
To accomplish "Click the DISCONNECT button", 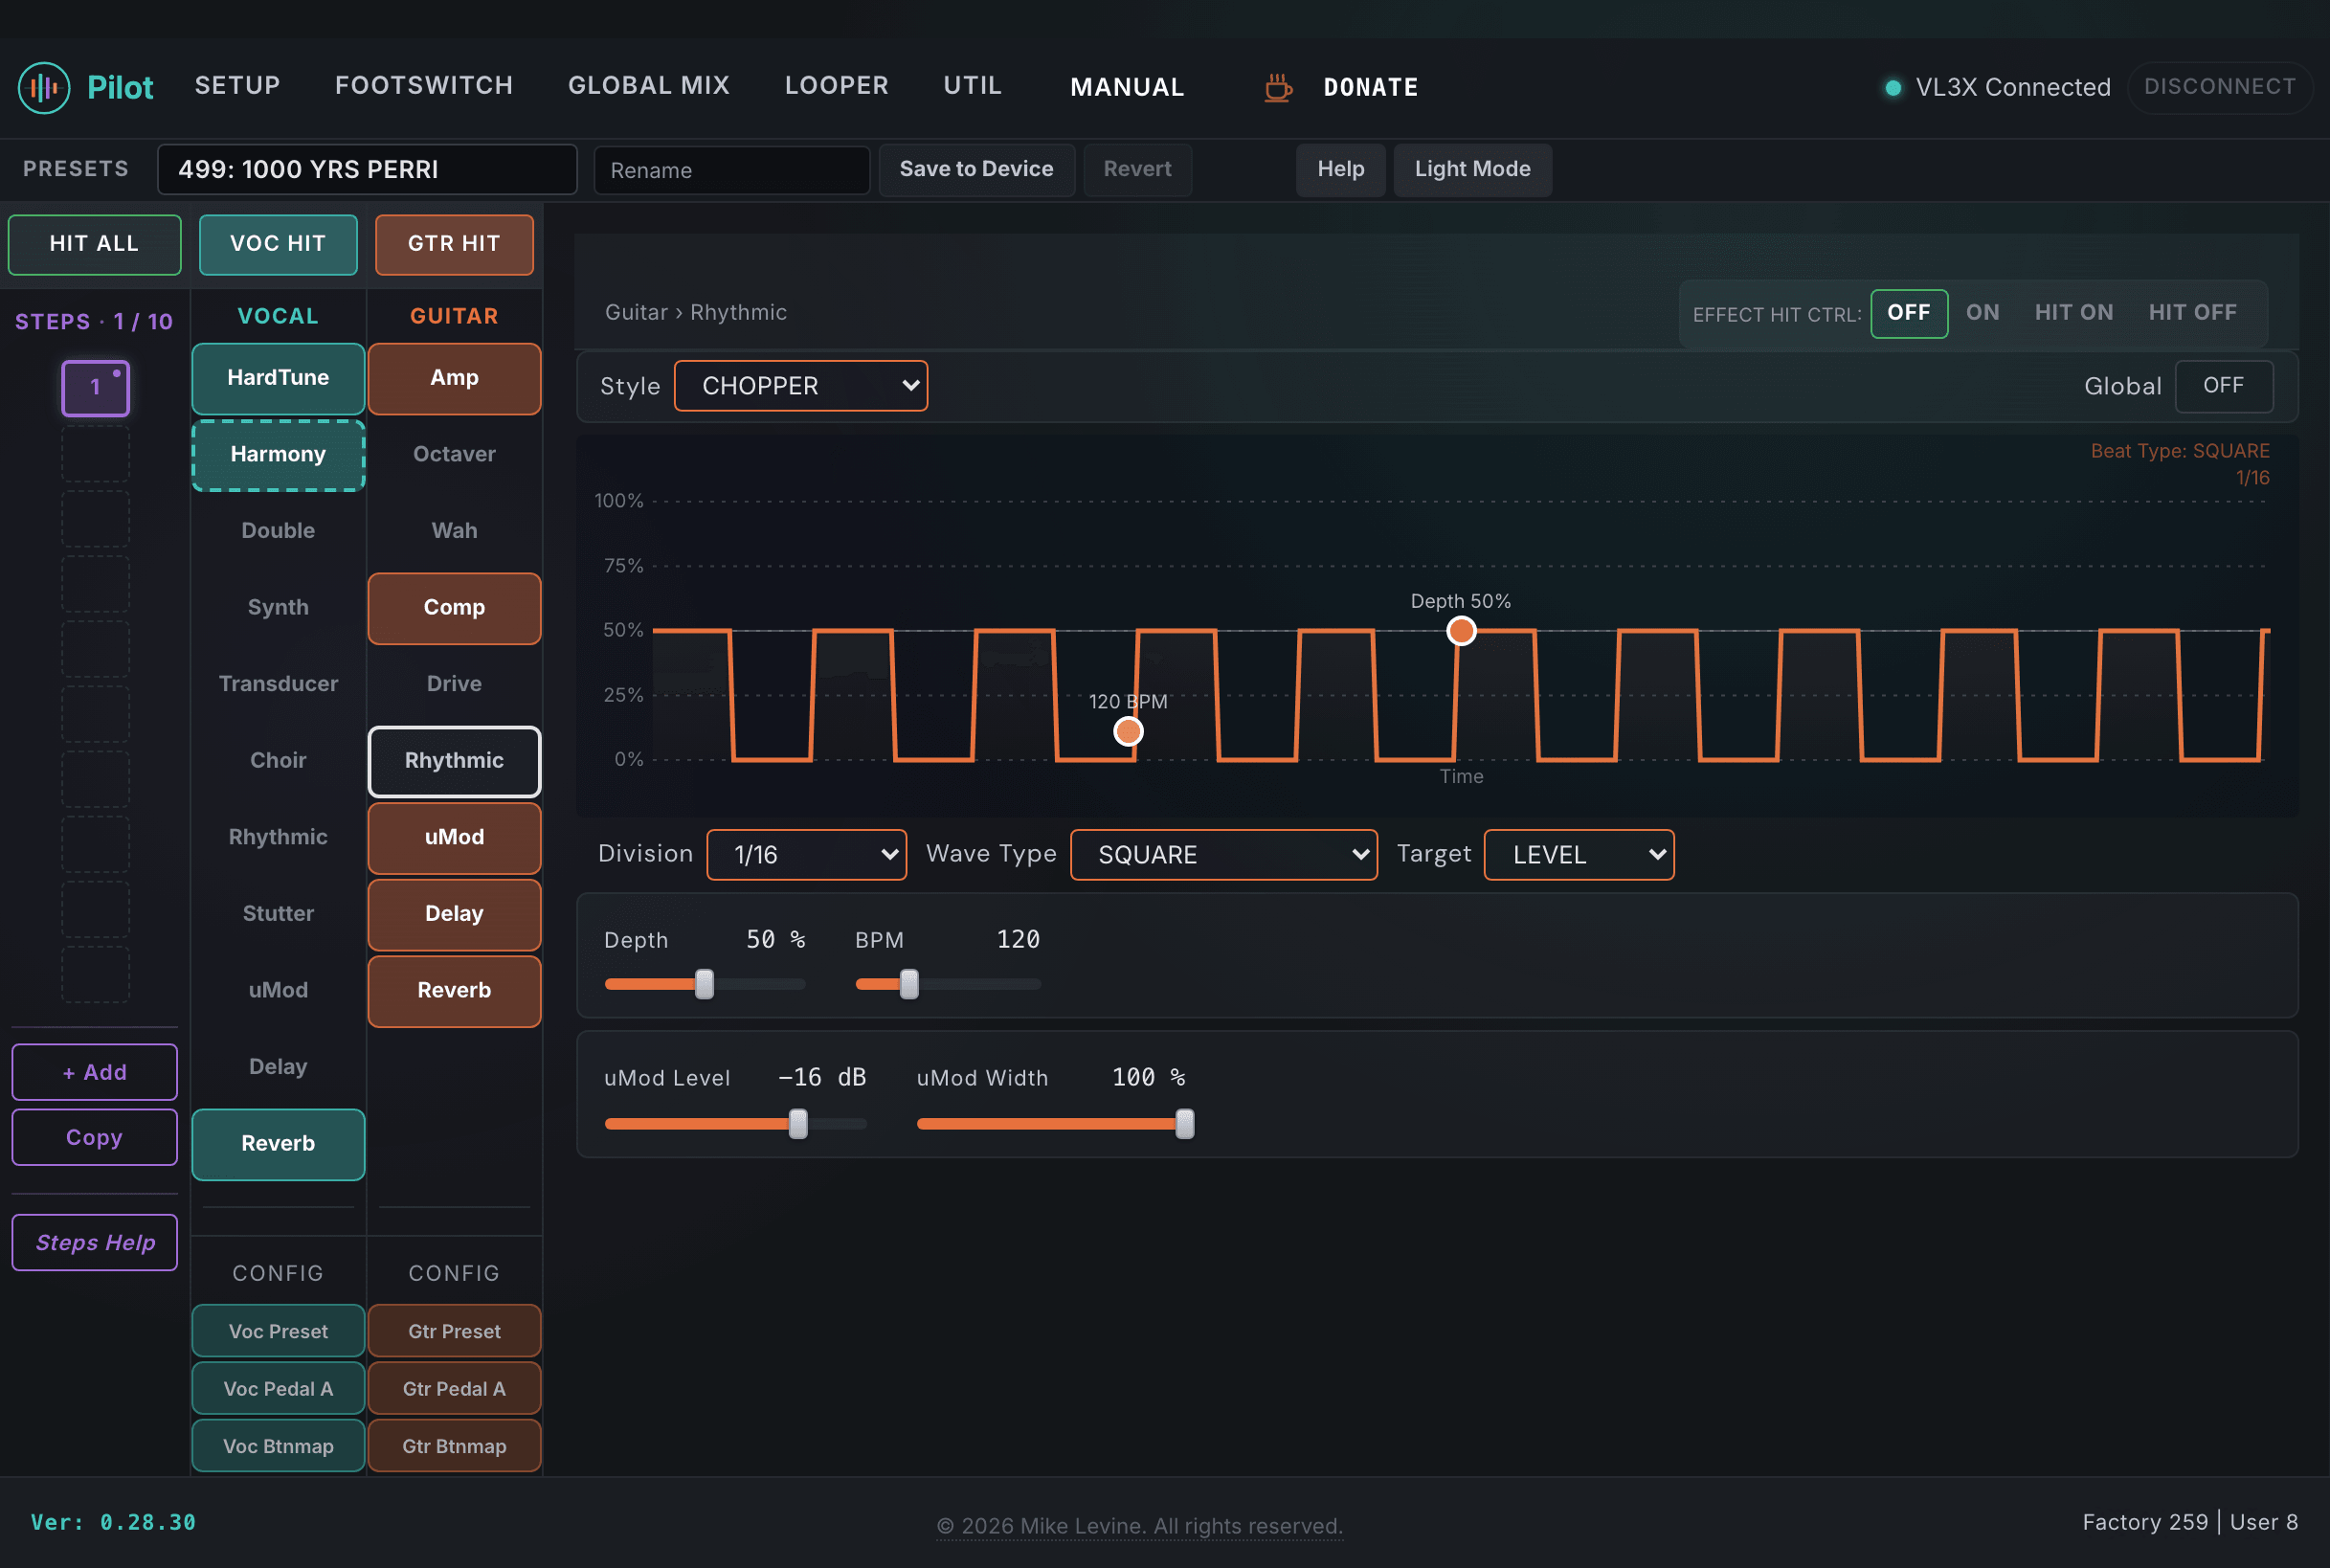I will click(2219, 87).
